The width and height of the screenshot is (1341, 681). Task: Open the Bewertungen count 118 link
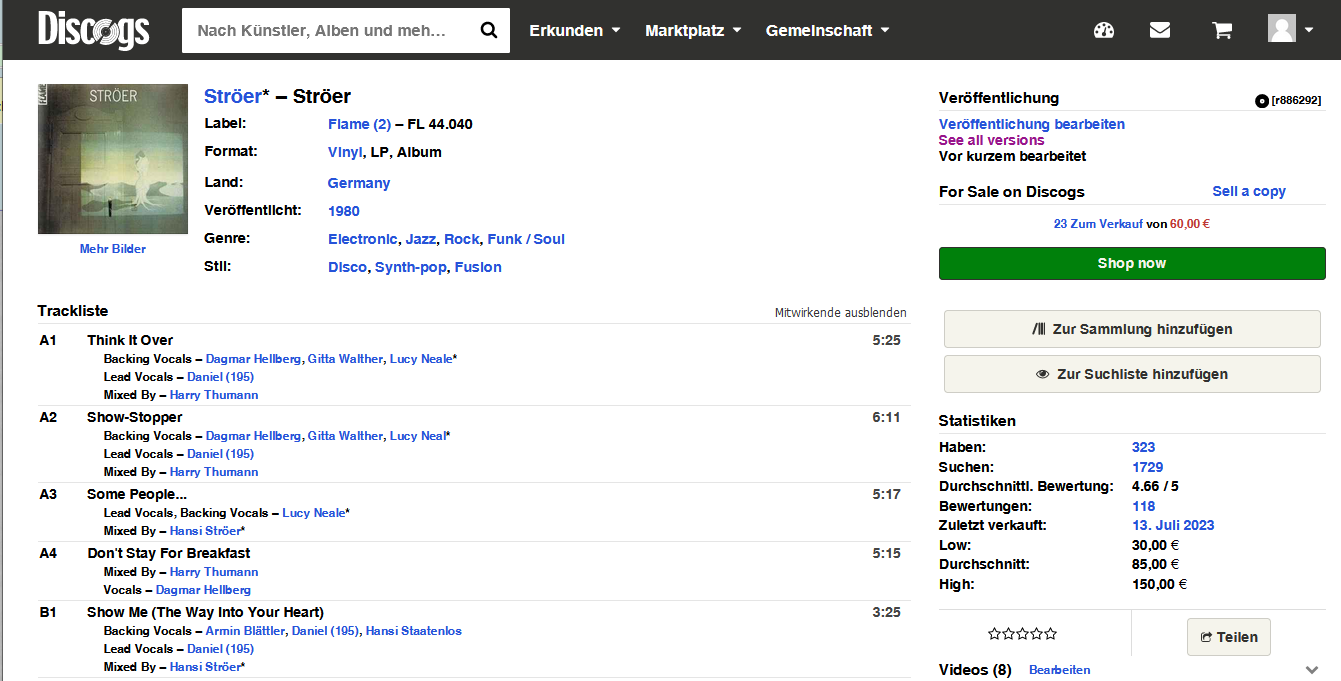click(x=1143, y=506)
